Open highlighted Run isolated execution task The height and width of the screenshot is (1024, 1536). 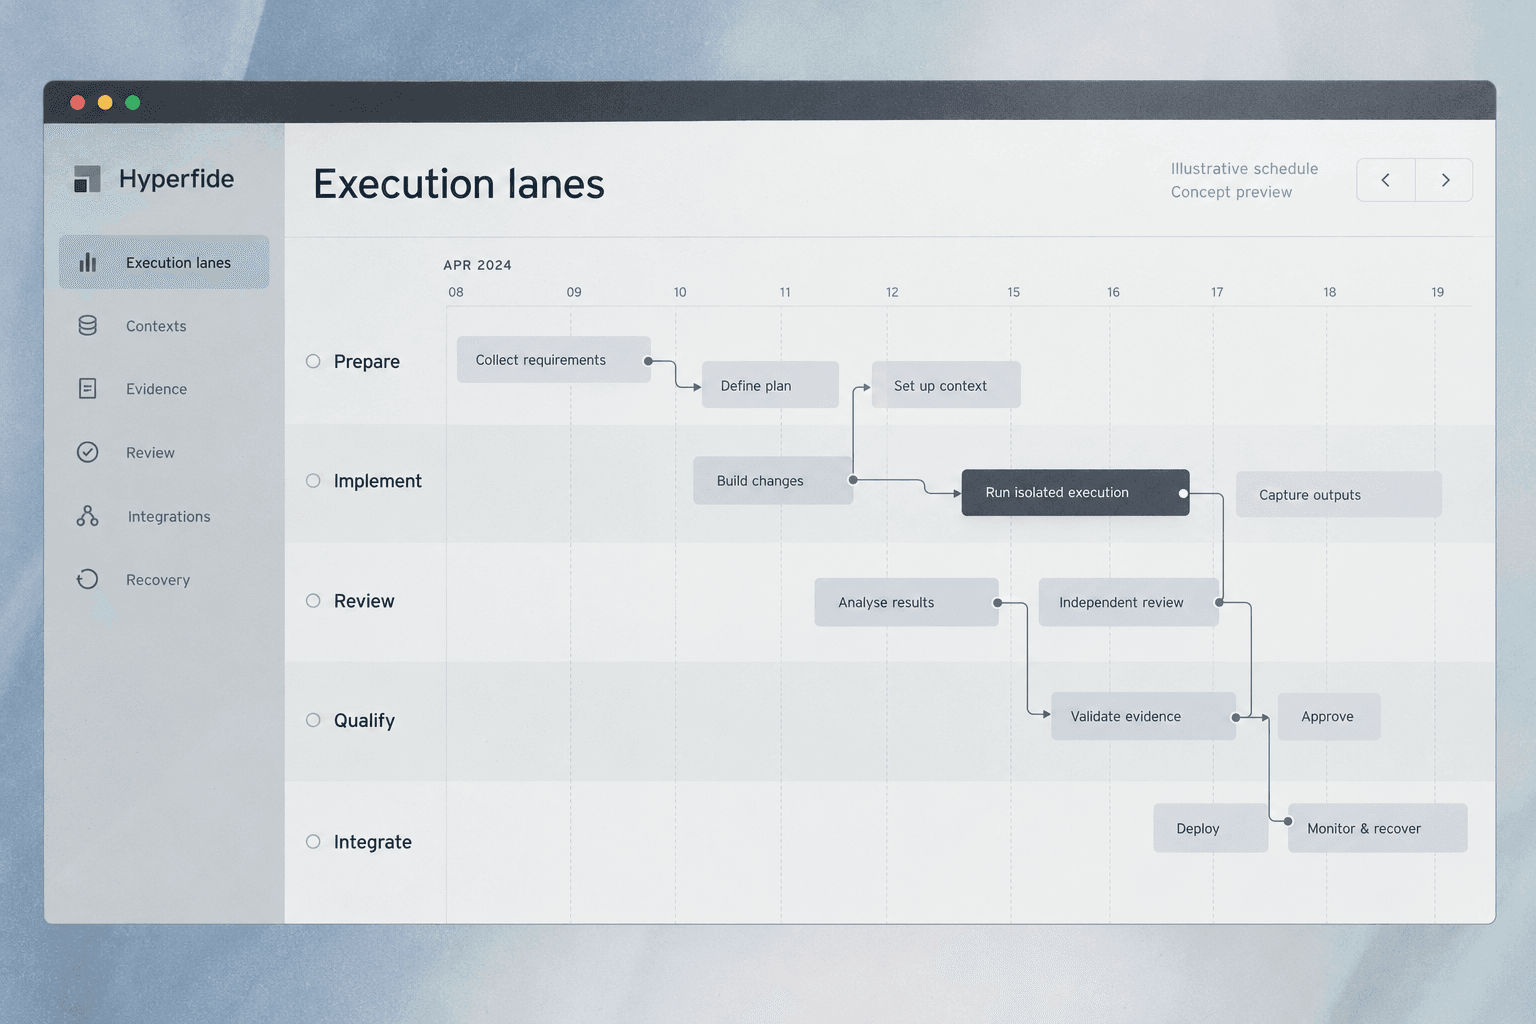(1075, 493)
